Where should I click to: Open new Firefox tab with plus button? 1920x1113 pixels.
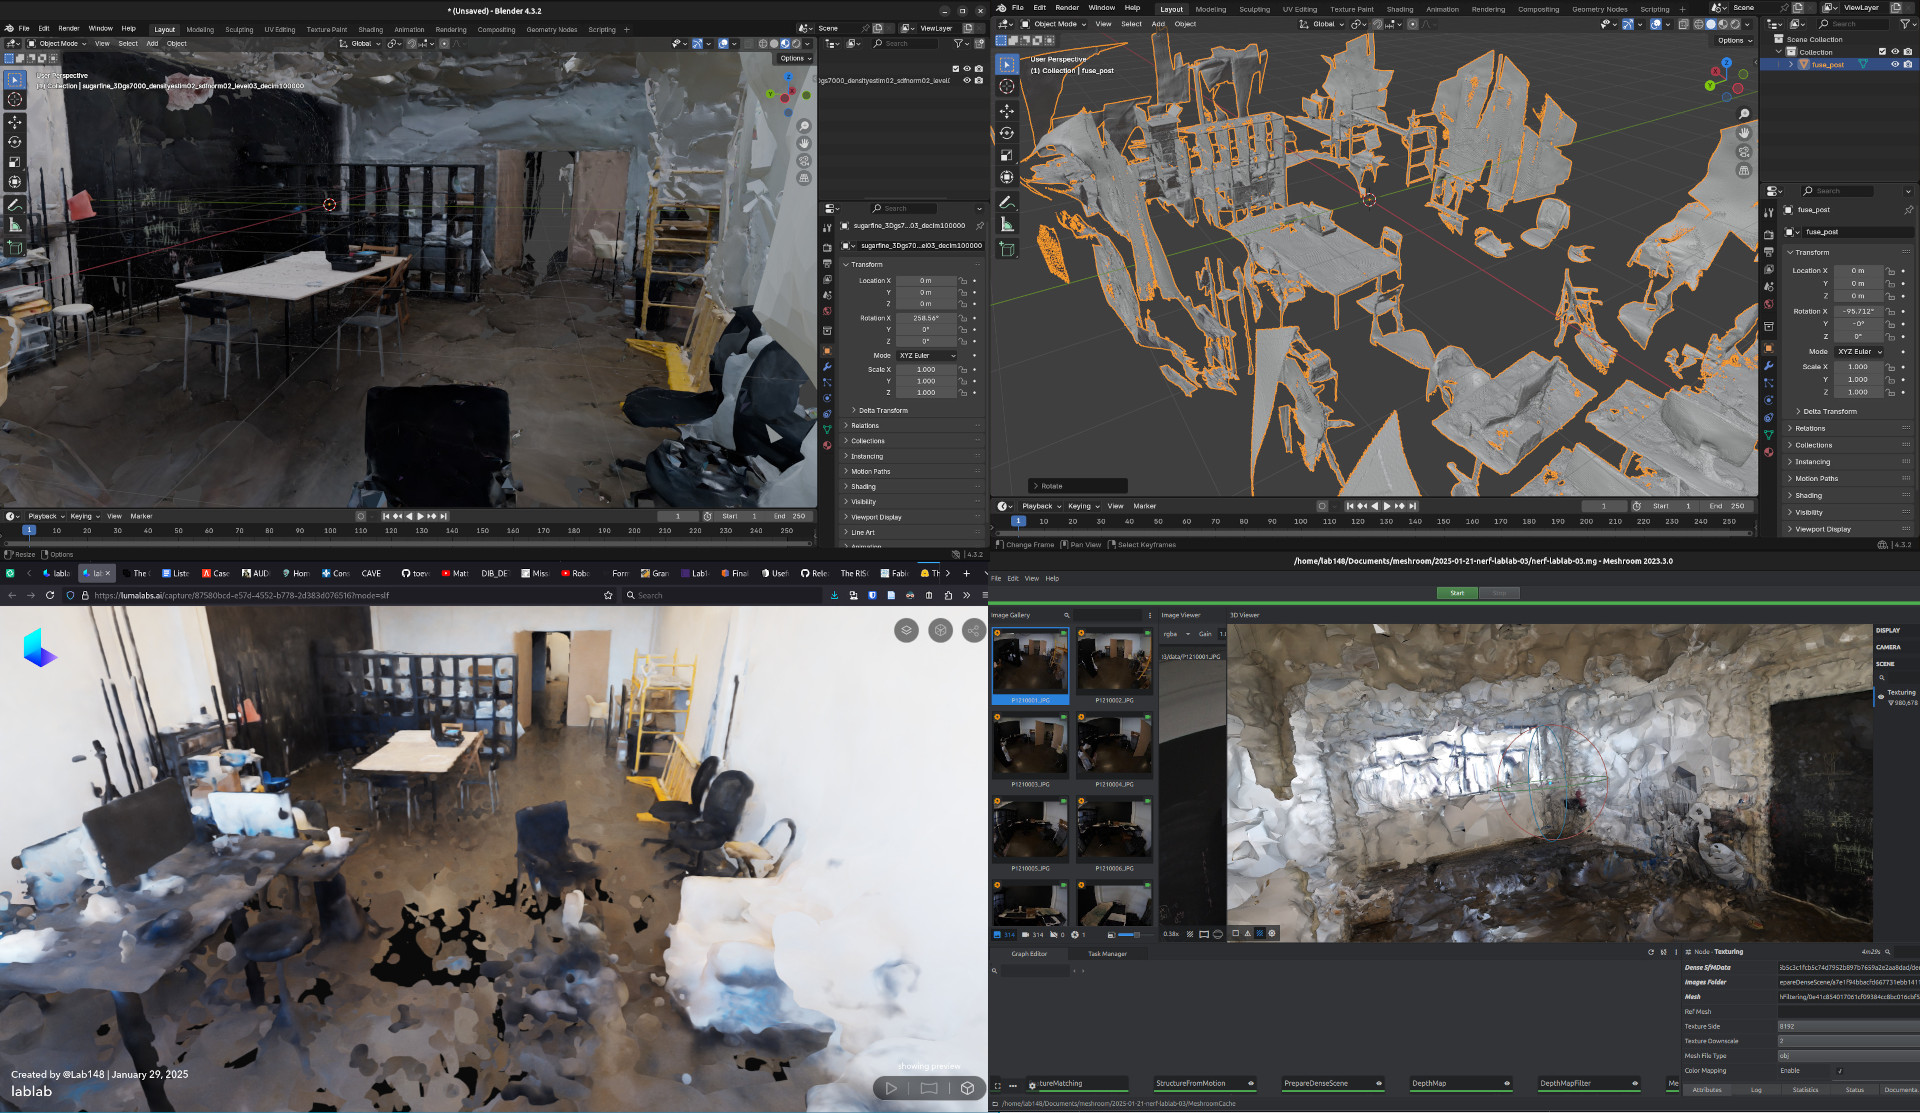coord(966,573)
